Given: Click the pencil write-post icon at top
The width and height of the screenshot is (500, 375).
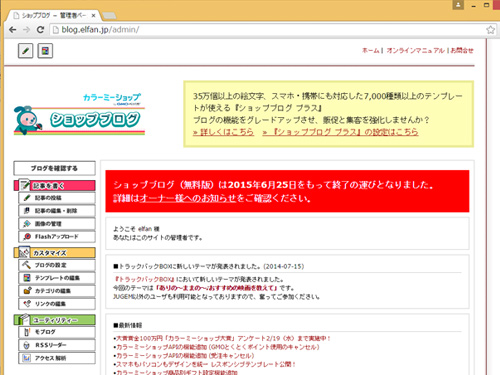Looking at the screenshot, I should tap(25, 51).
